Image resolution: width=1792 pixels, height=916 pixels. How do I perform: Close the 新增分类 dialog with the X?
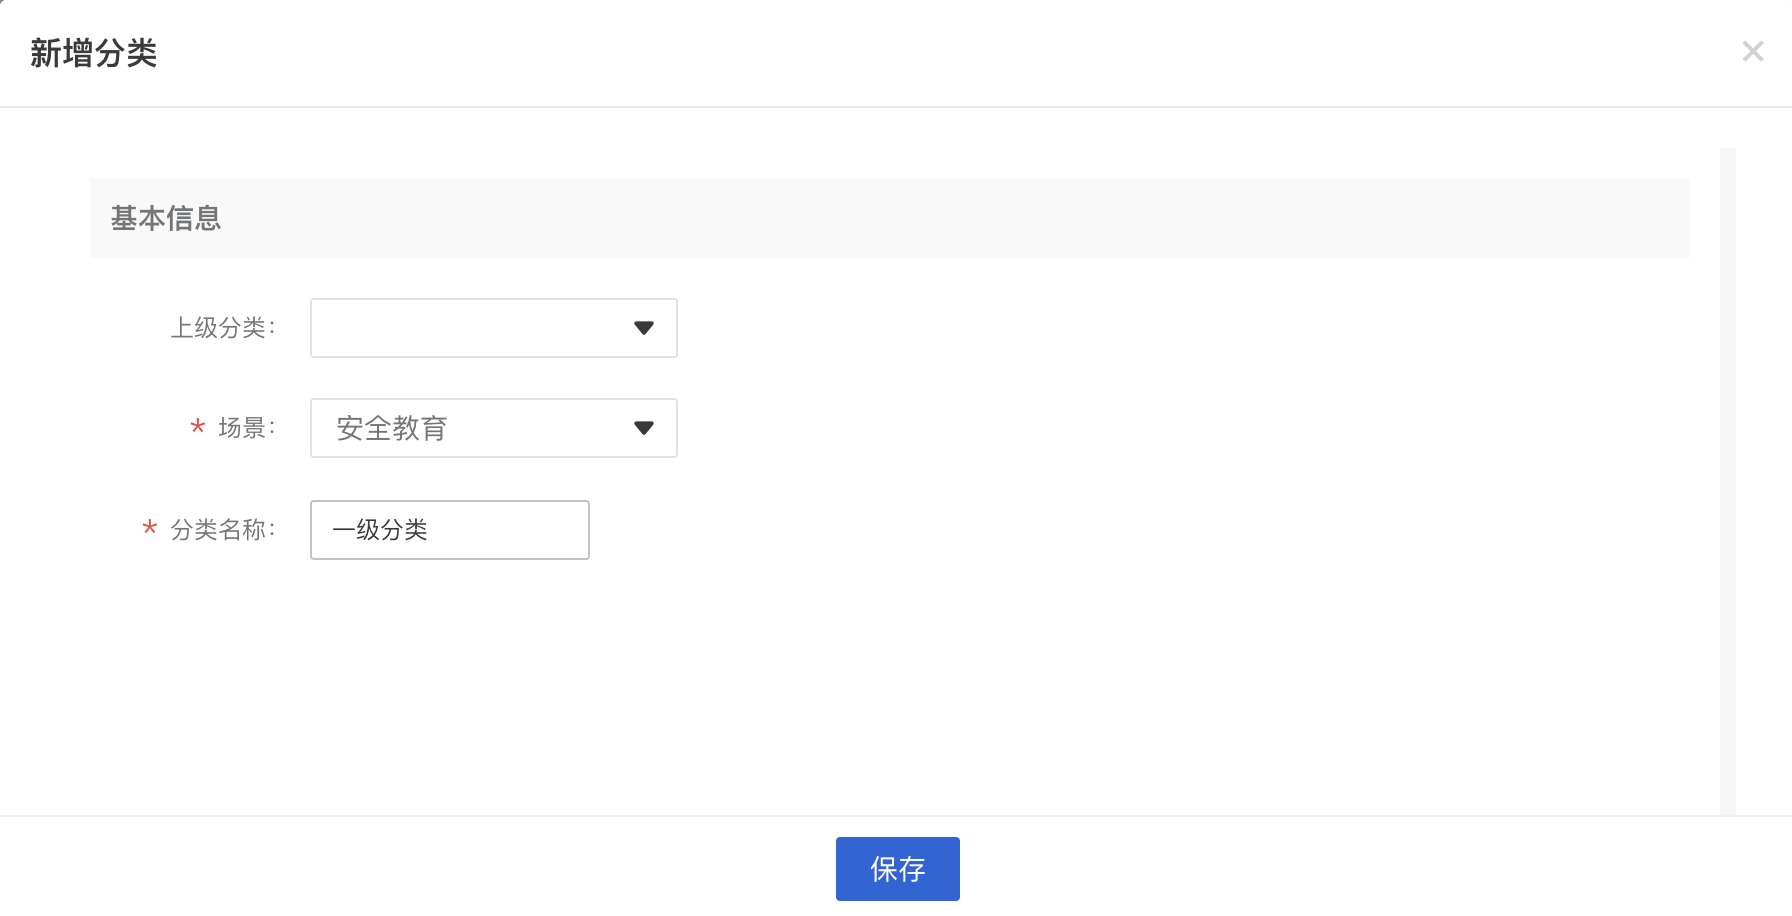[x=1752, y=51]
